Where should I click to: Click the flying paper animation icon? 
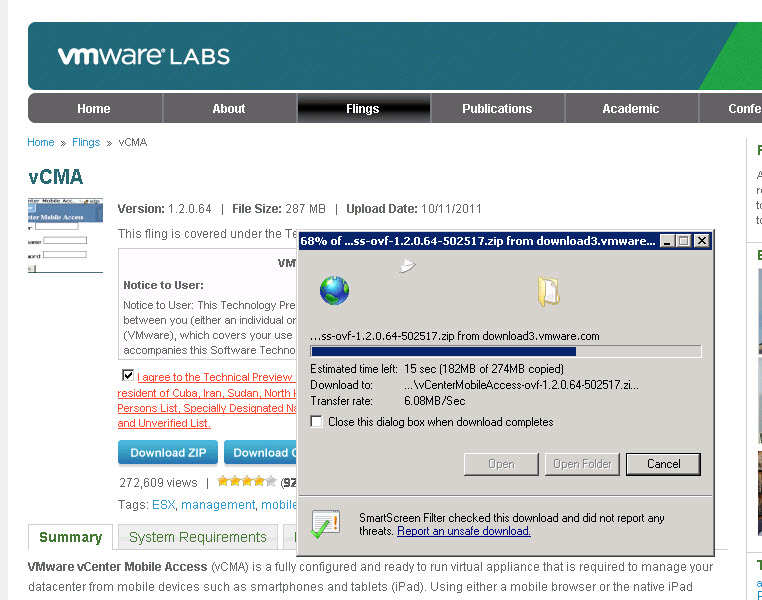click(407, 265)
